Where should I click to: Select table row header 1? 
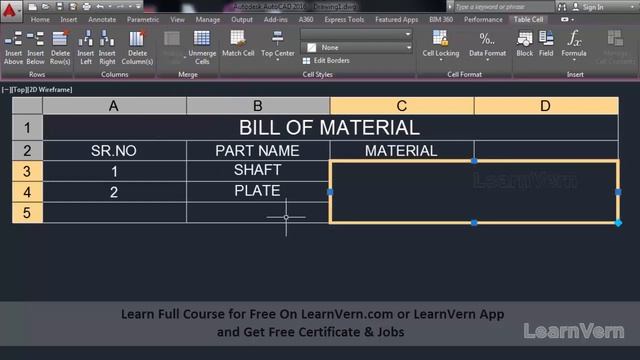27,128
